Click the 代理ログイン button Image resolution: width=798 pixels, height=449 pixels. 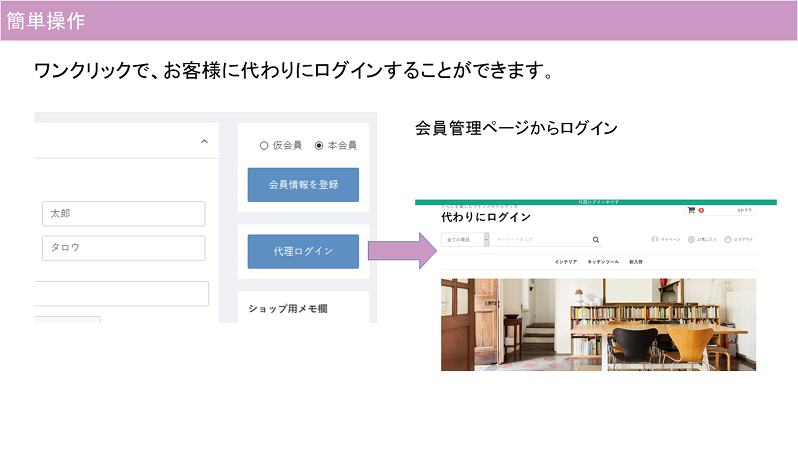[x=303, y=251]
